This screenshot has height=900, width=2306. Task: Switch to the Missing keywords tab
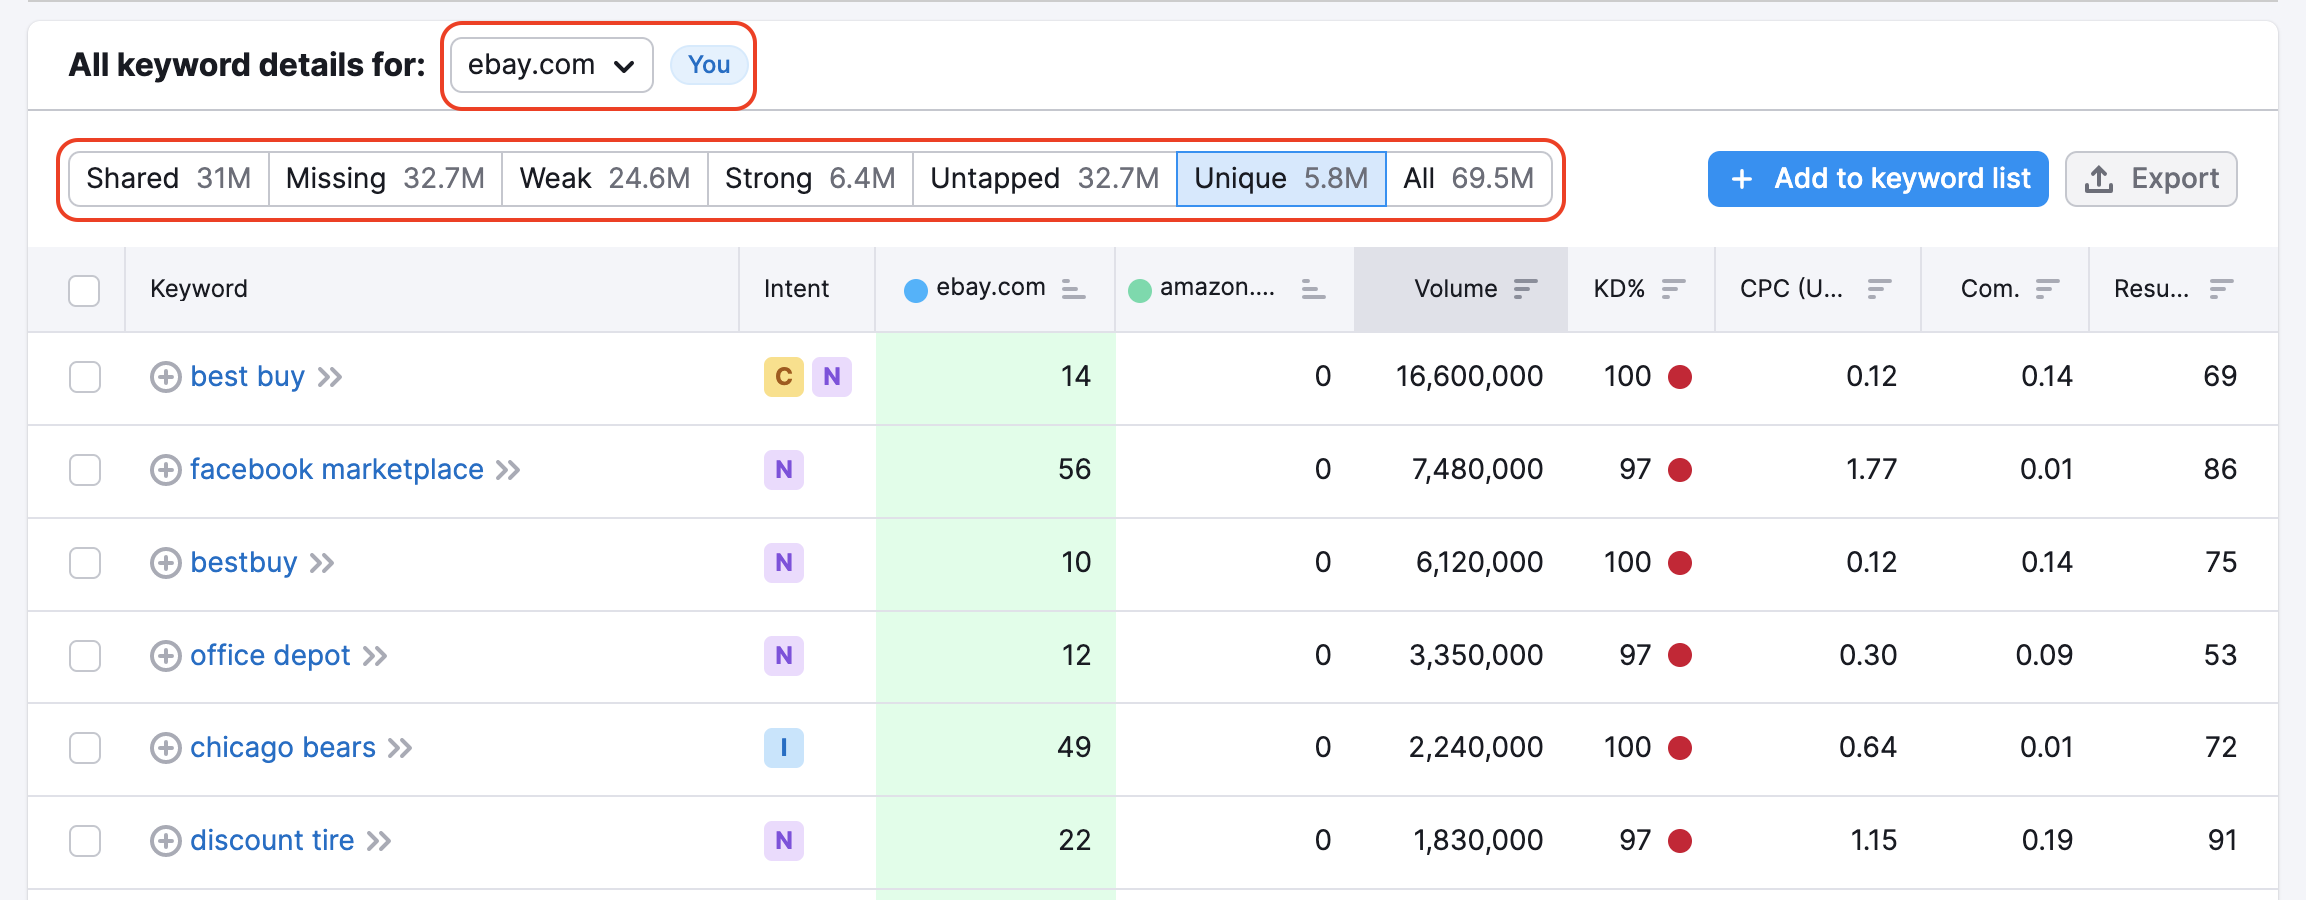(385, 178)
